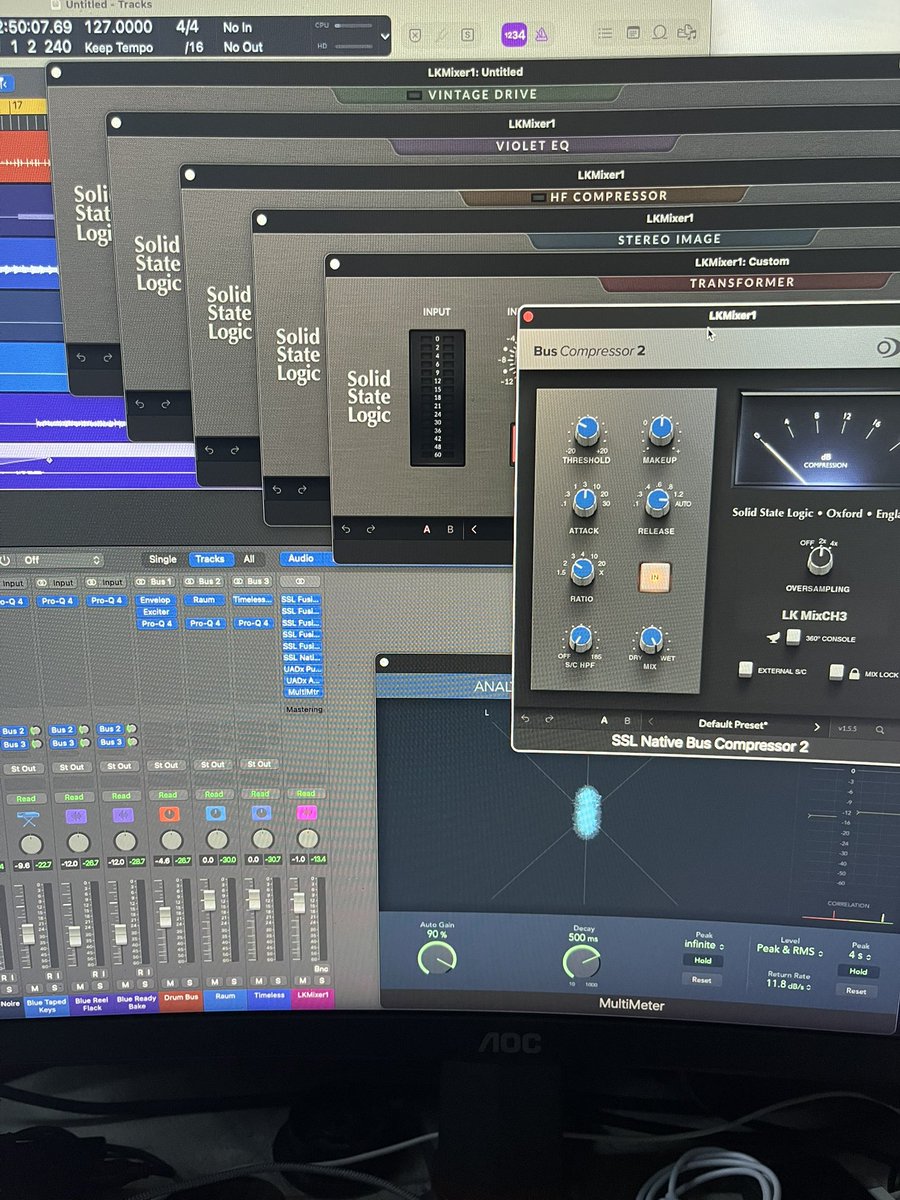The image size is (900, 1200).
Task: Click the Timeless blue channel icon
Action: coord(261,814)
